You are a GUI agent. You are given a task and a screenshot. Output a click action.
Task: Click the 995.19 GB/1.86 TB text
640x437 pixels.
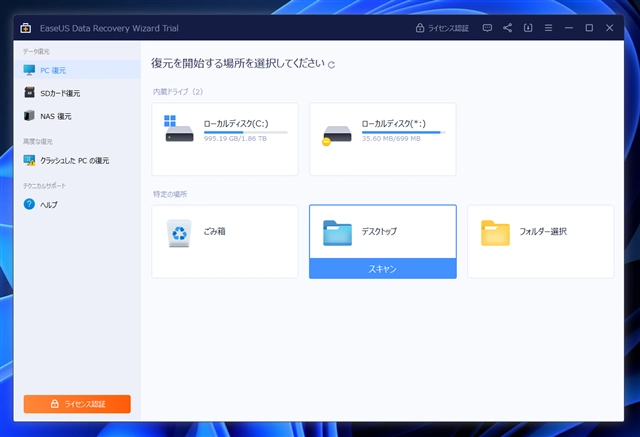tap(235, 139)
